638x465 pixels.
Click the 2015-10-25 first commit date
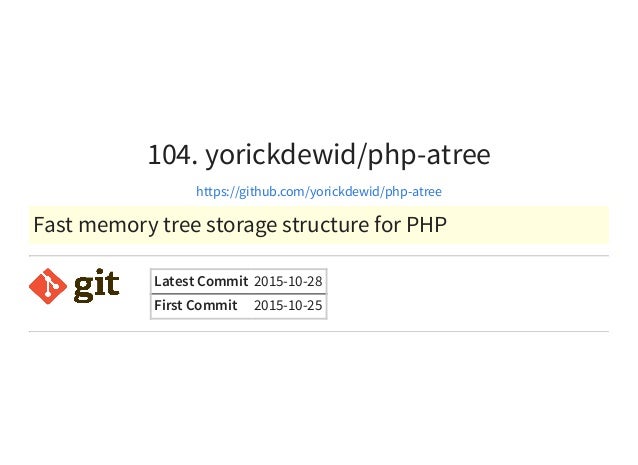point(288,305)
